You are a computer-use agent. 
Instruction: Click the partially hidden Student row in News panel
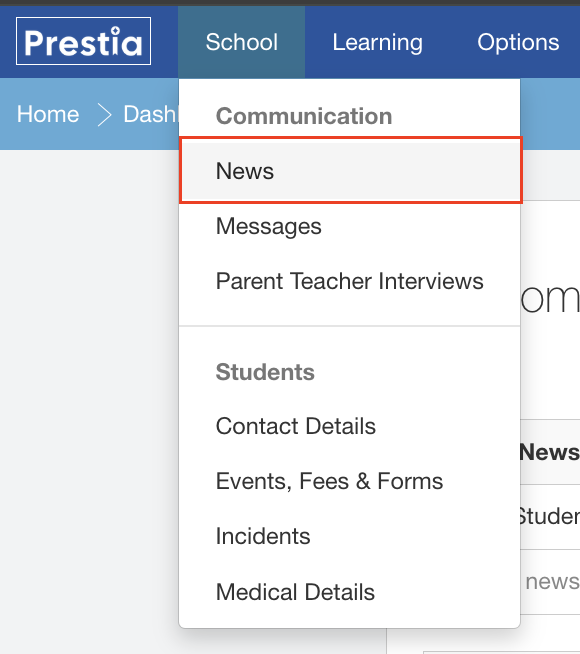click(x=550, y=517)
